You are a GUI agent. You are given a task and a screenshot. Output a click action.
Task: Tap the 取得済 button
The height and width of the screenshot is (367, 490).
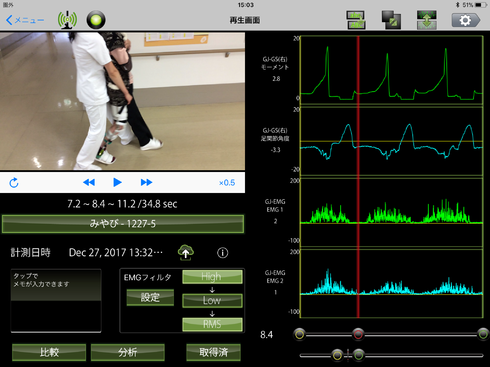213,352
